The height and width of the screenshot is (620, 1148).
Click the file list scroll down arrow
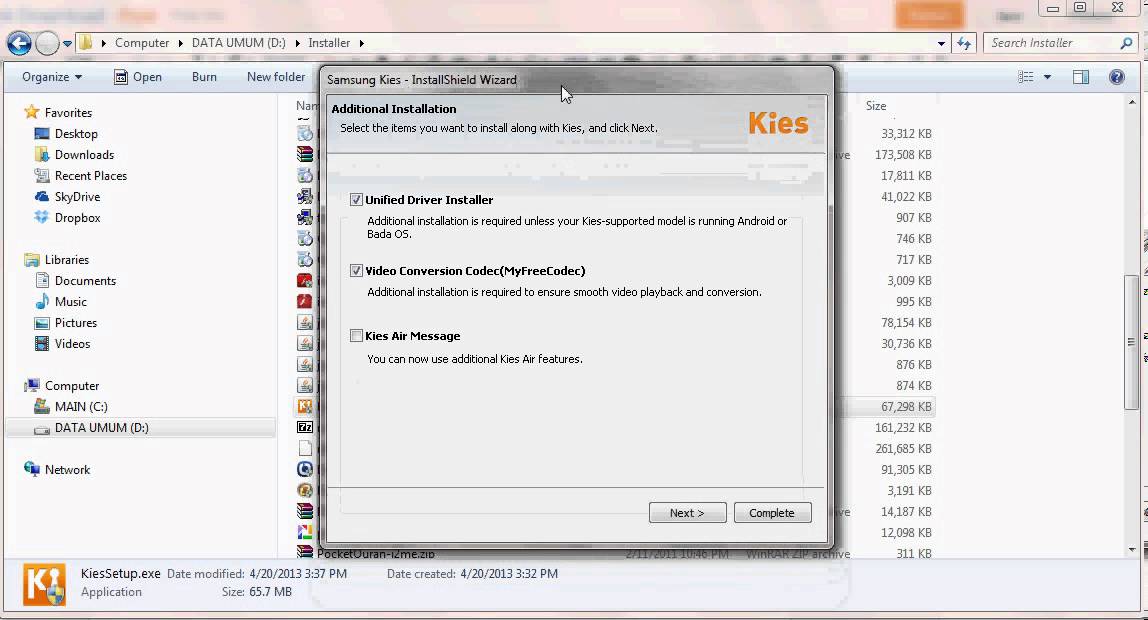click(1132, 550)
